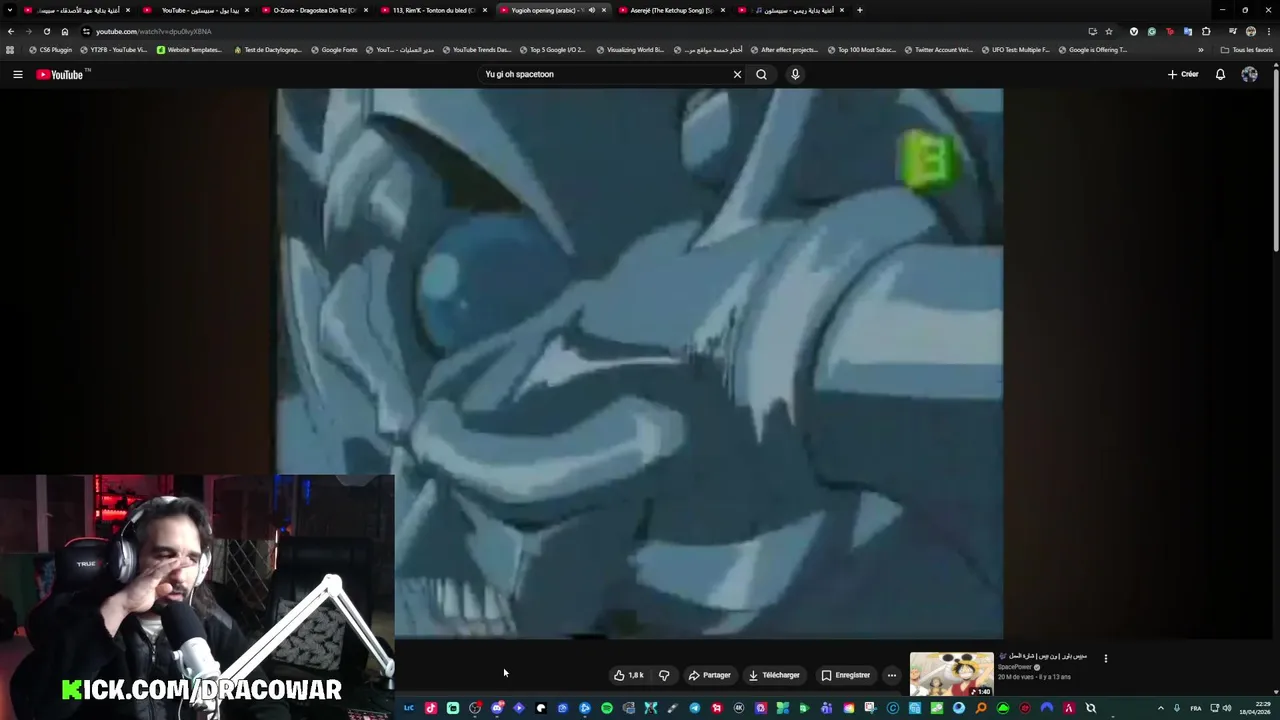The height and width of the screenshot is (720, 1280).
Task: Share the video via Partager
Action: (x=710, y=675)
